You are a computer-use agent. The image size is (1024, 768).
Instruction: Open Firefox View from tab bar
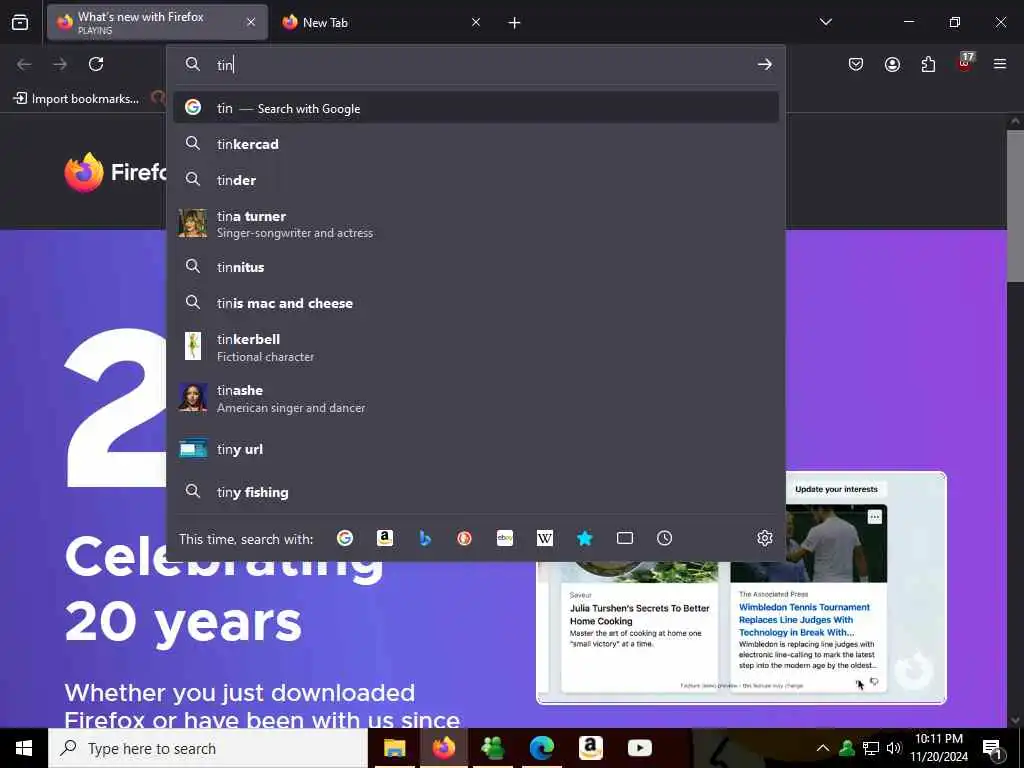click(20, 23)
